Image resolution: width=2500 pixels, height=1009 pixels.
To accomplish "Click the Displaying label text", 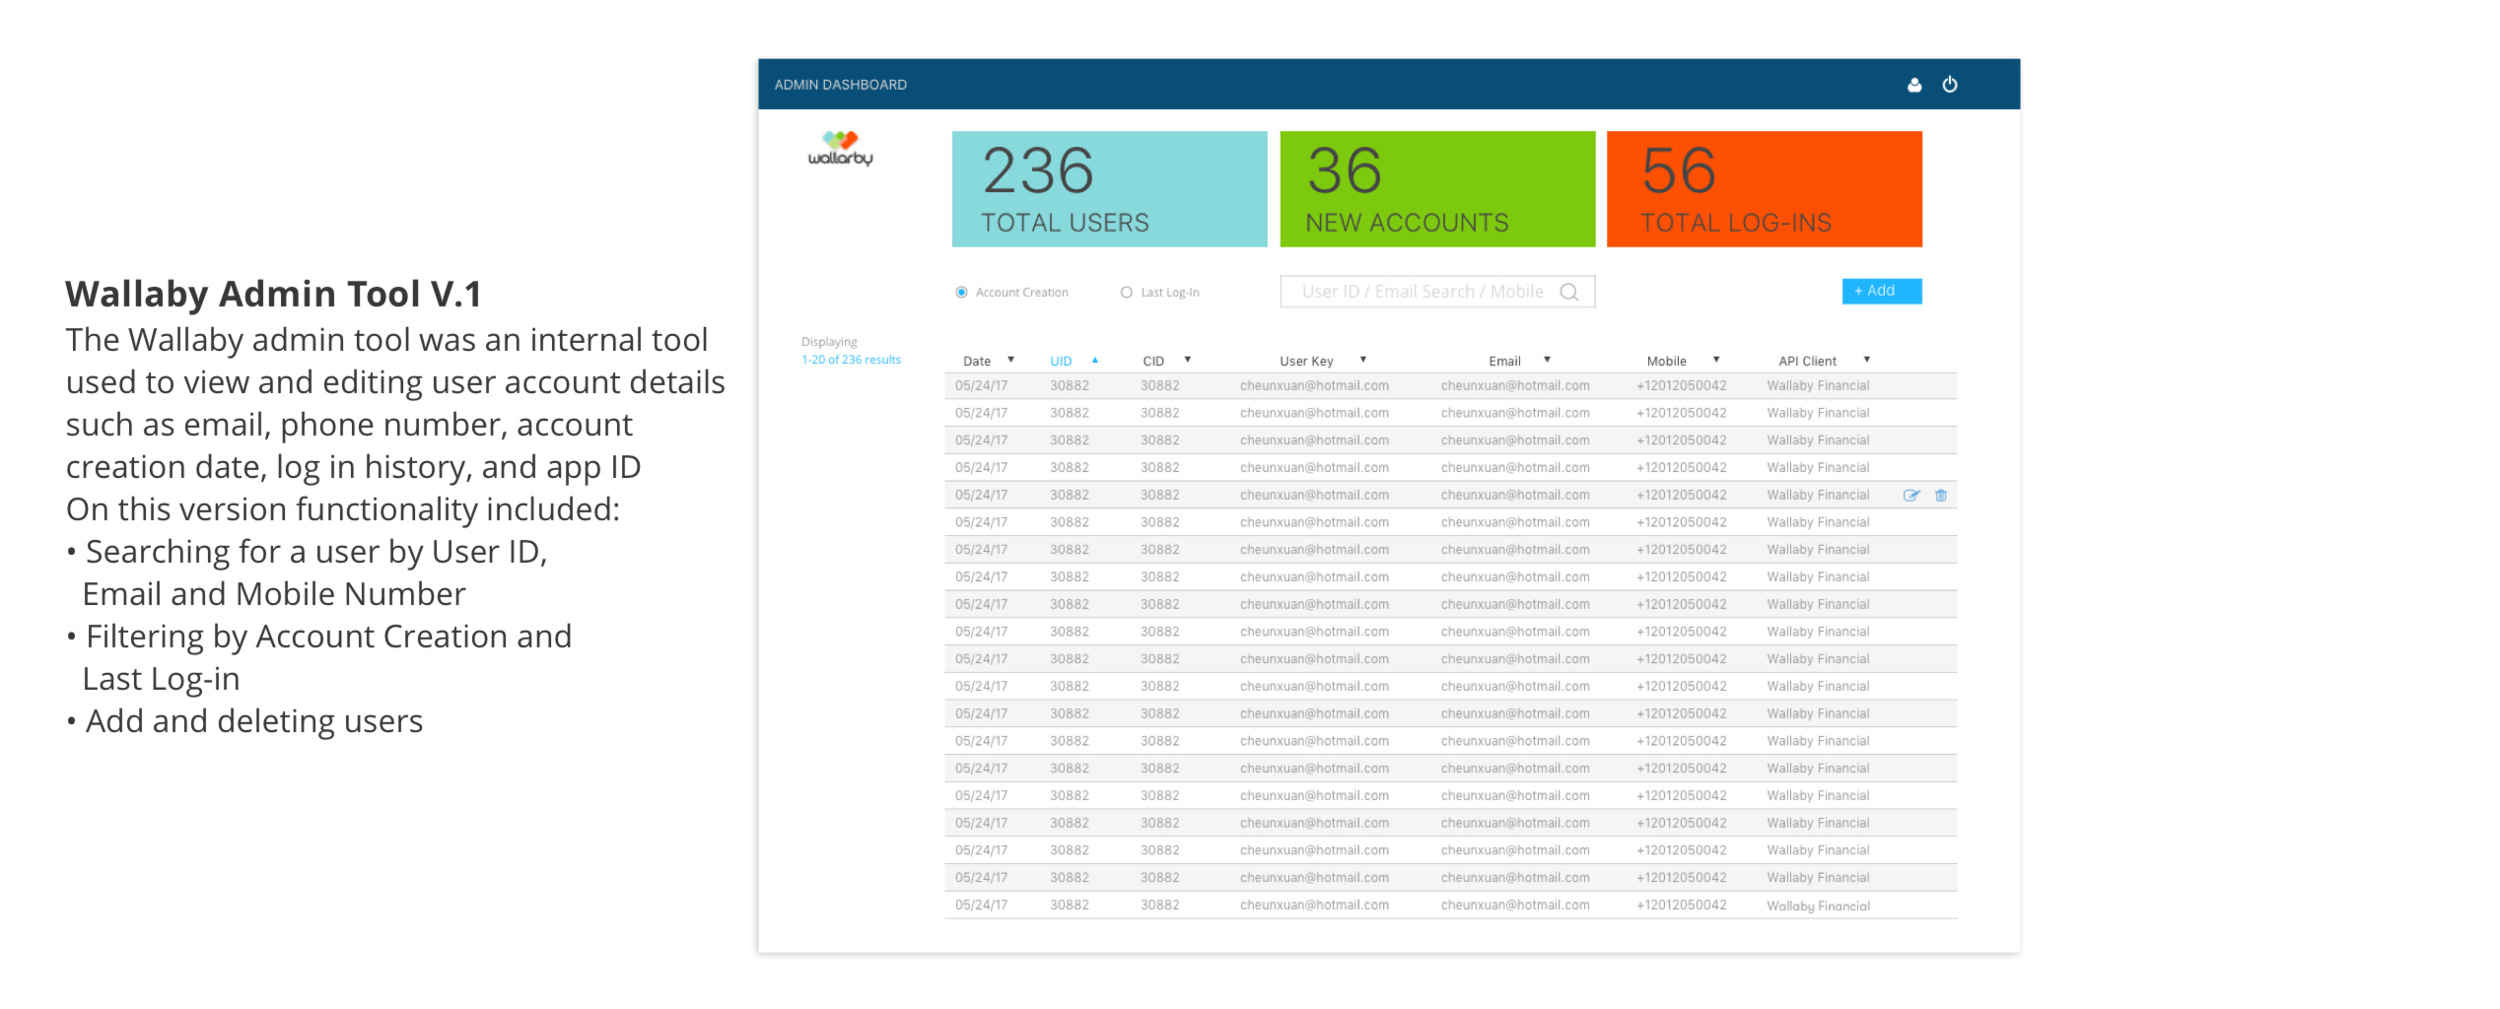I will [829, 342].
